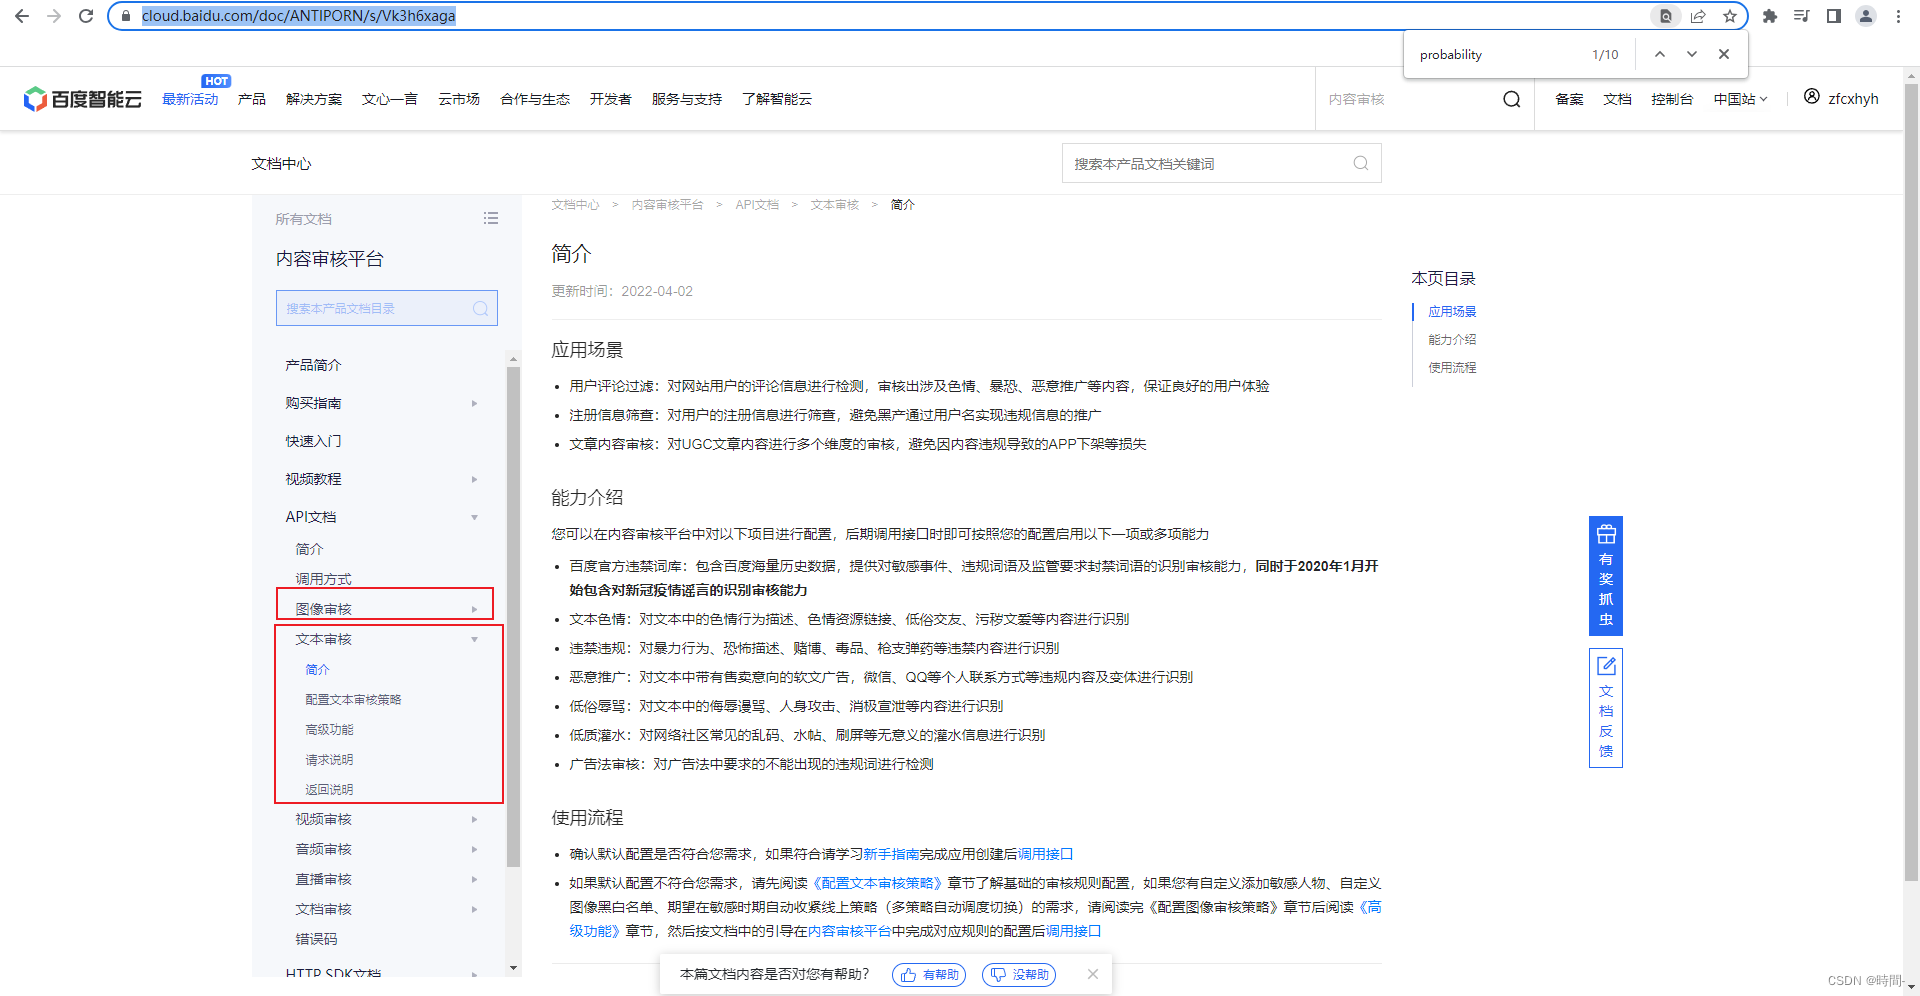Focus the 搜索本产品文档目录 search field
The width and height of the screenshot is (1920, 996).
[387, 308]
